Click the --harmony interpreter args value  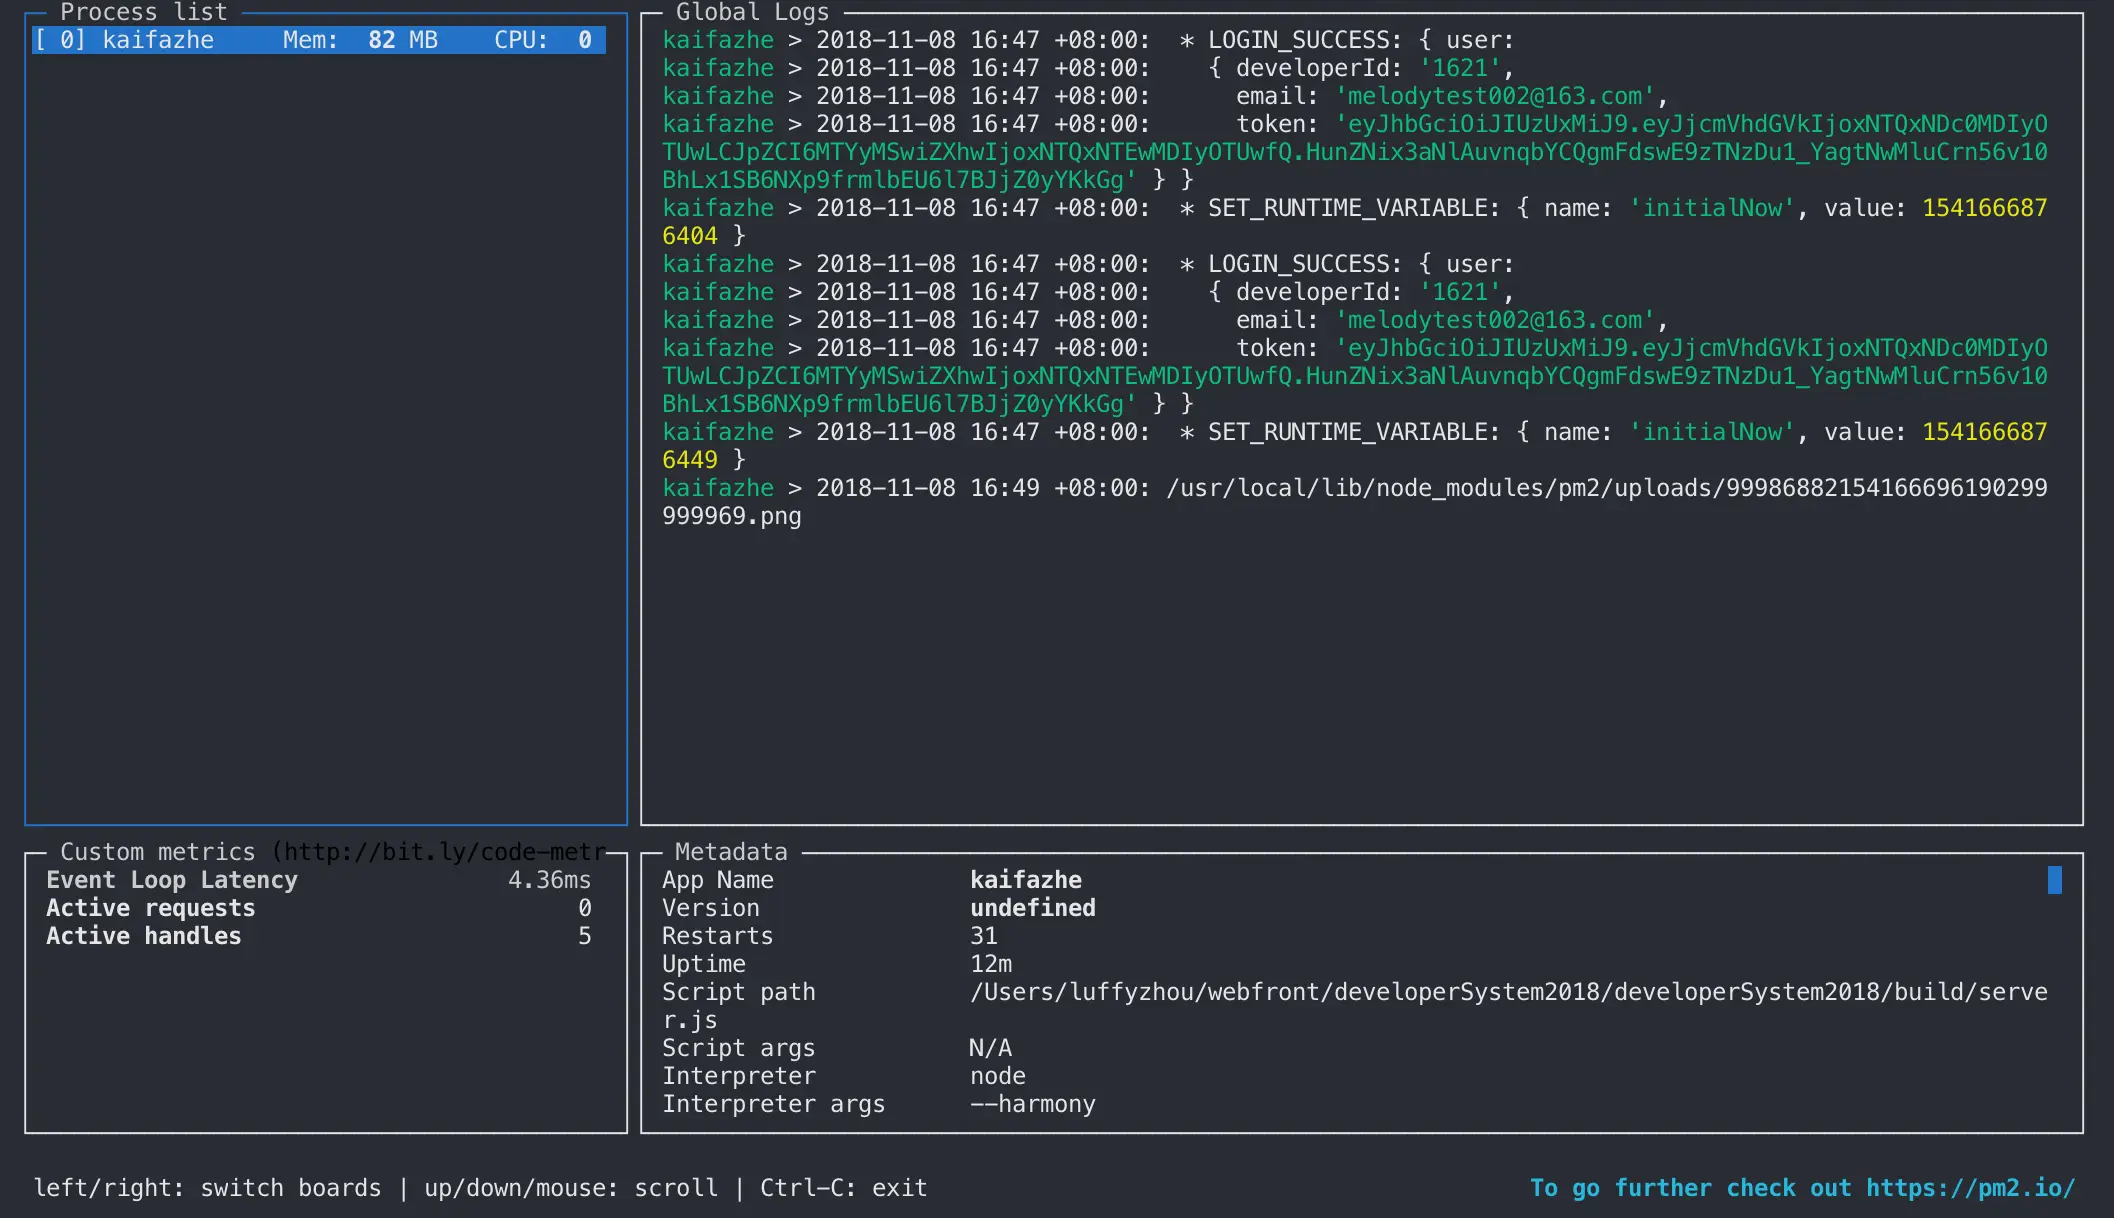pos(1033,1104)
